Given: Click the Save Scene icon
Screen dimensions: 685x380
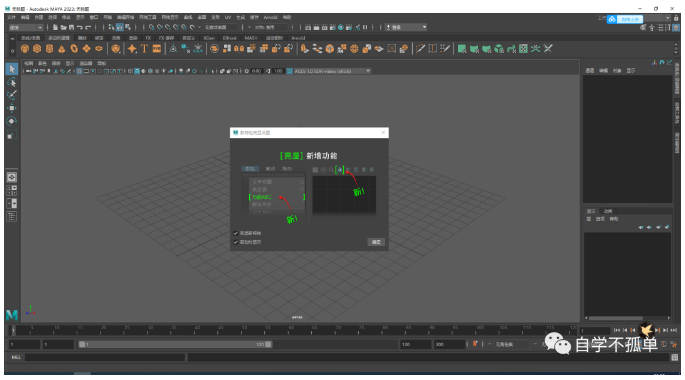Looking at the screenshot, I should 71,27.
